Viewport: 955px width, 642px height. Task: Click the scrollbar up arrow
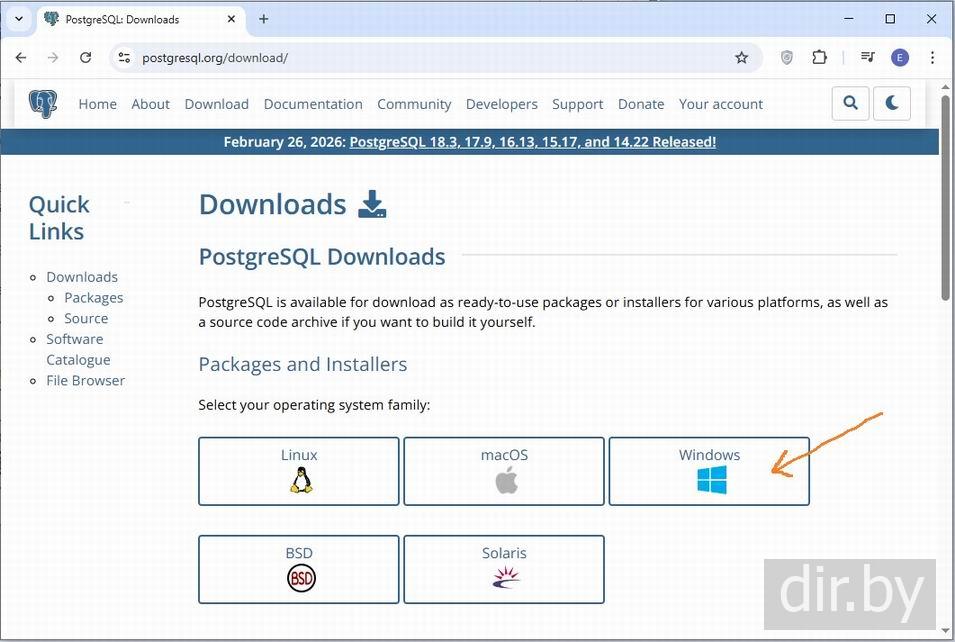coord(945,87)
